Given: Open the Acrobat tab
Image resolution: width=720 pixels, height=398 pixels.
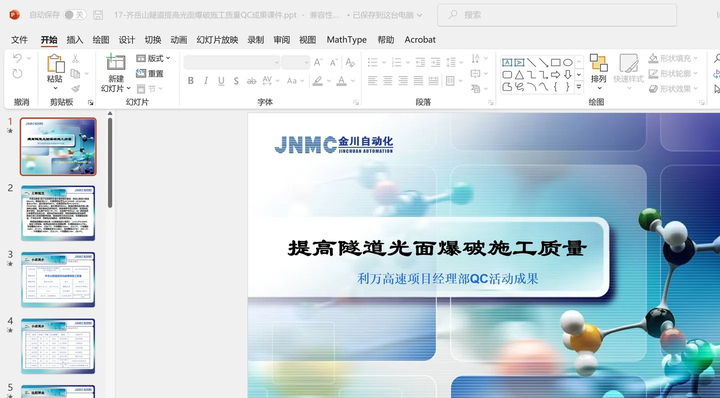Looking at the screenshot, I should tap(420, 40).
